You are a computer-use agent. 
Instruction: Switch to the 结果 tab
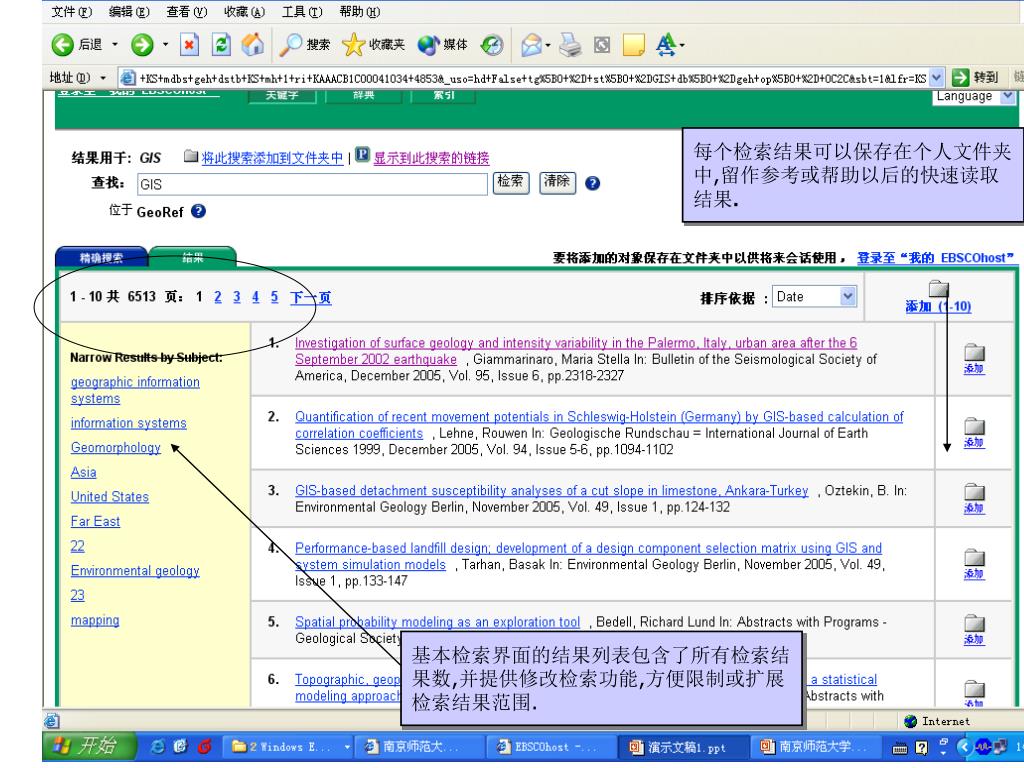tap(192, 257)
